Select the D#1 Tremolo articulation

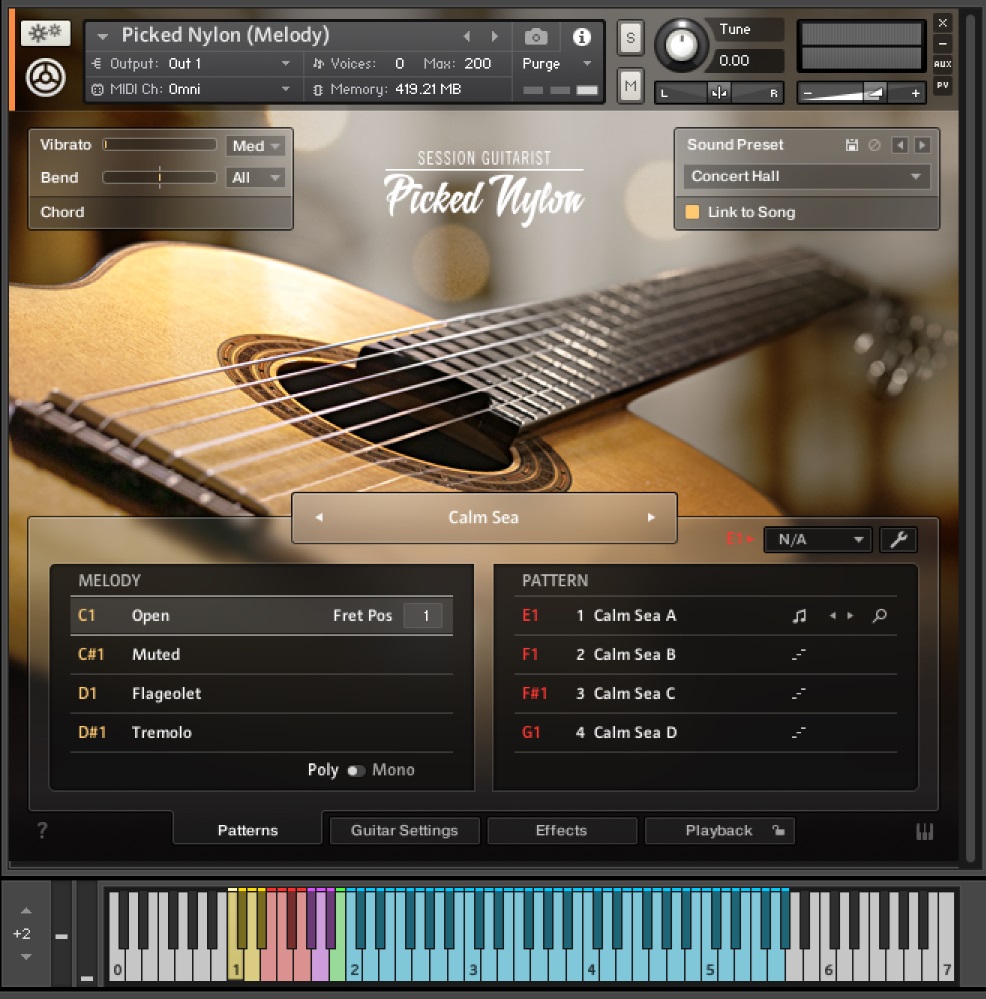[261, 733]
